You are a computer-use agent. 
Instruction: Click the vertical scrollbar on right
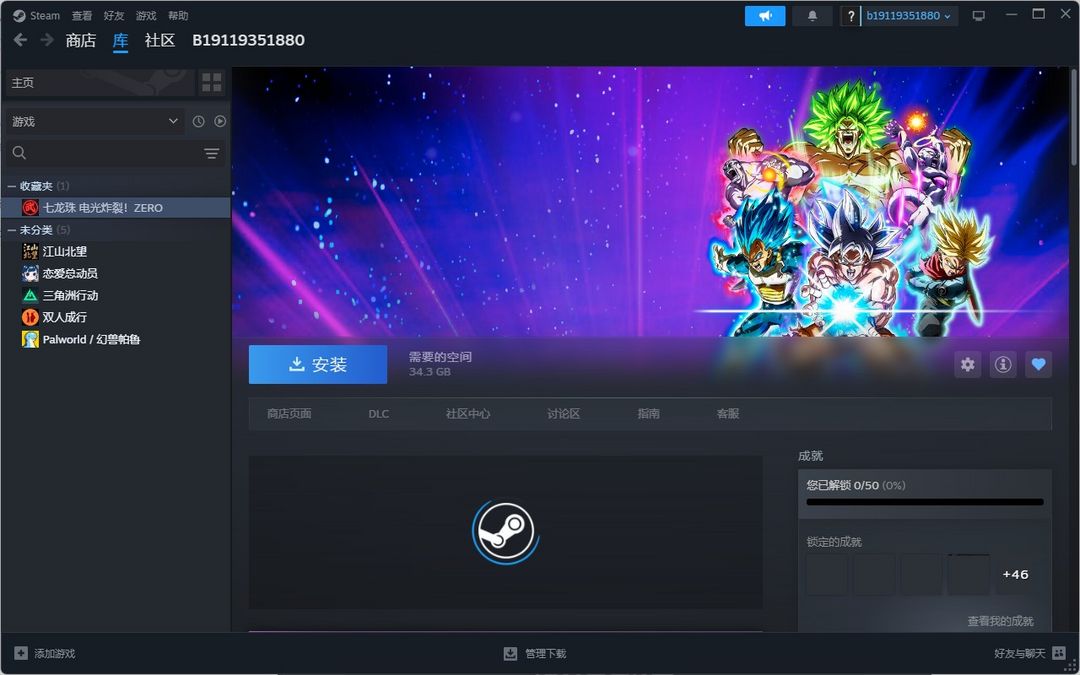point(1074,117)
